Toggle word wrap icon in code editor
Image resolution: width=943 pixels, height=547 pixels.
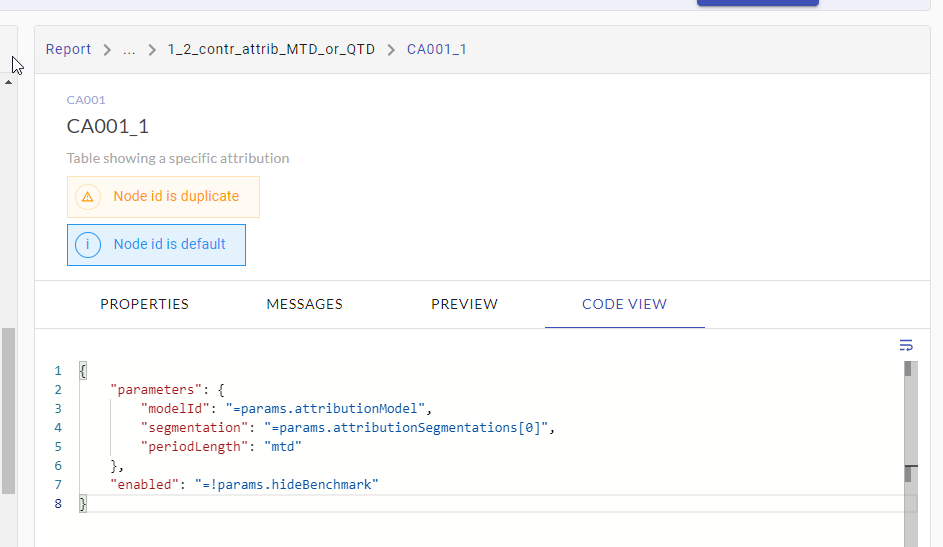(x=906, y=346)
